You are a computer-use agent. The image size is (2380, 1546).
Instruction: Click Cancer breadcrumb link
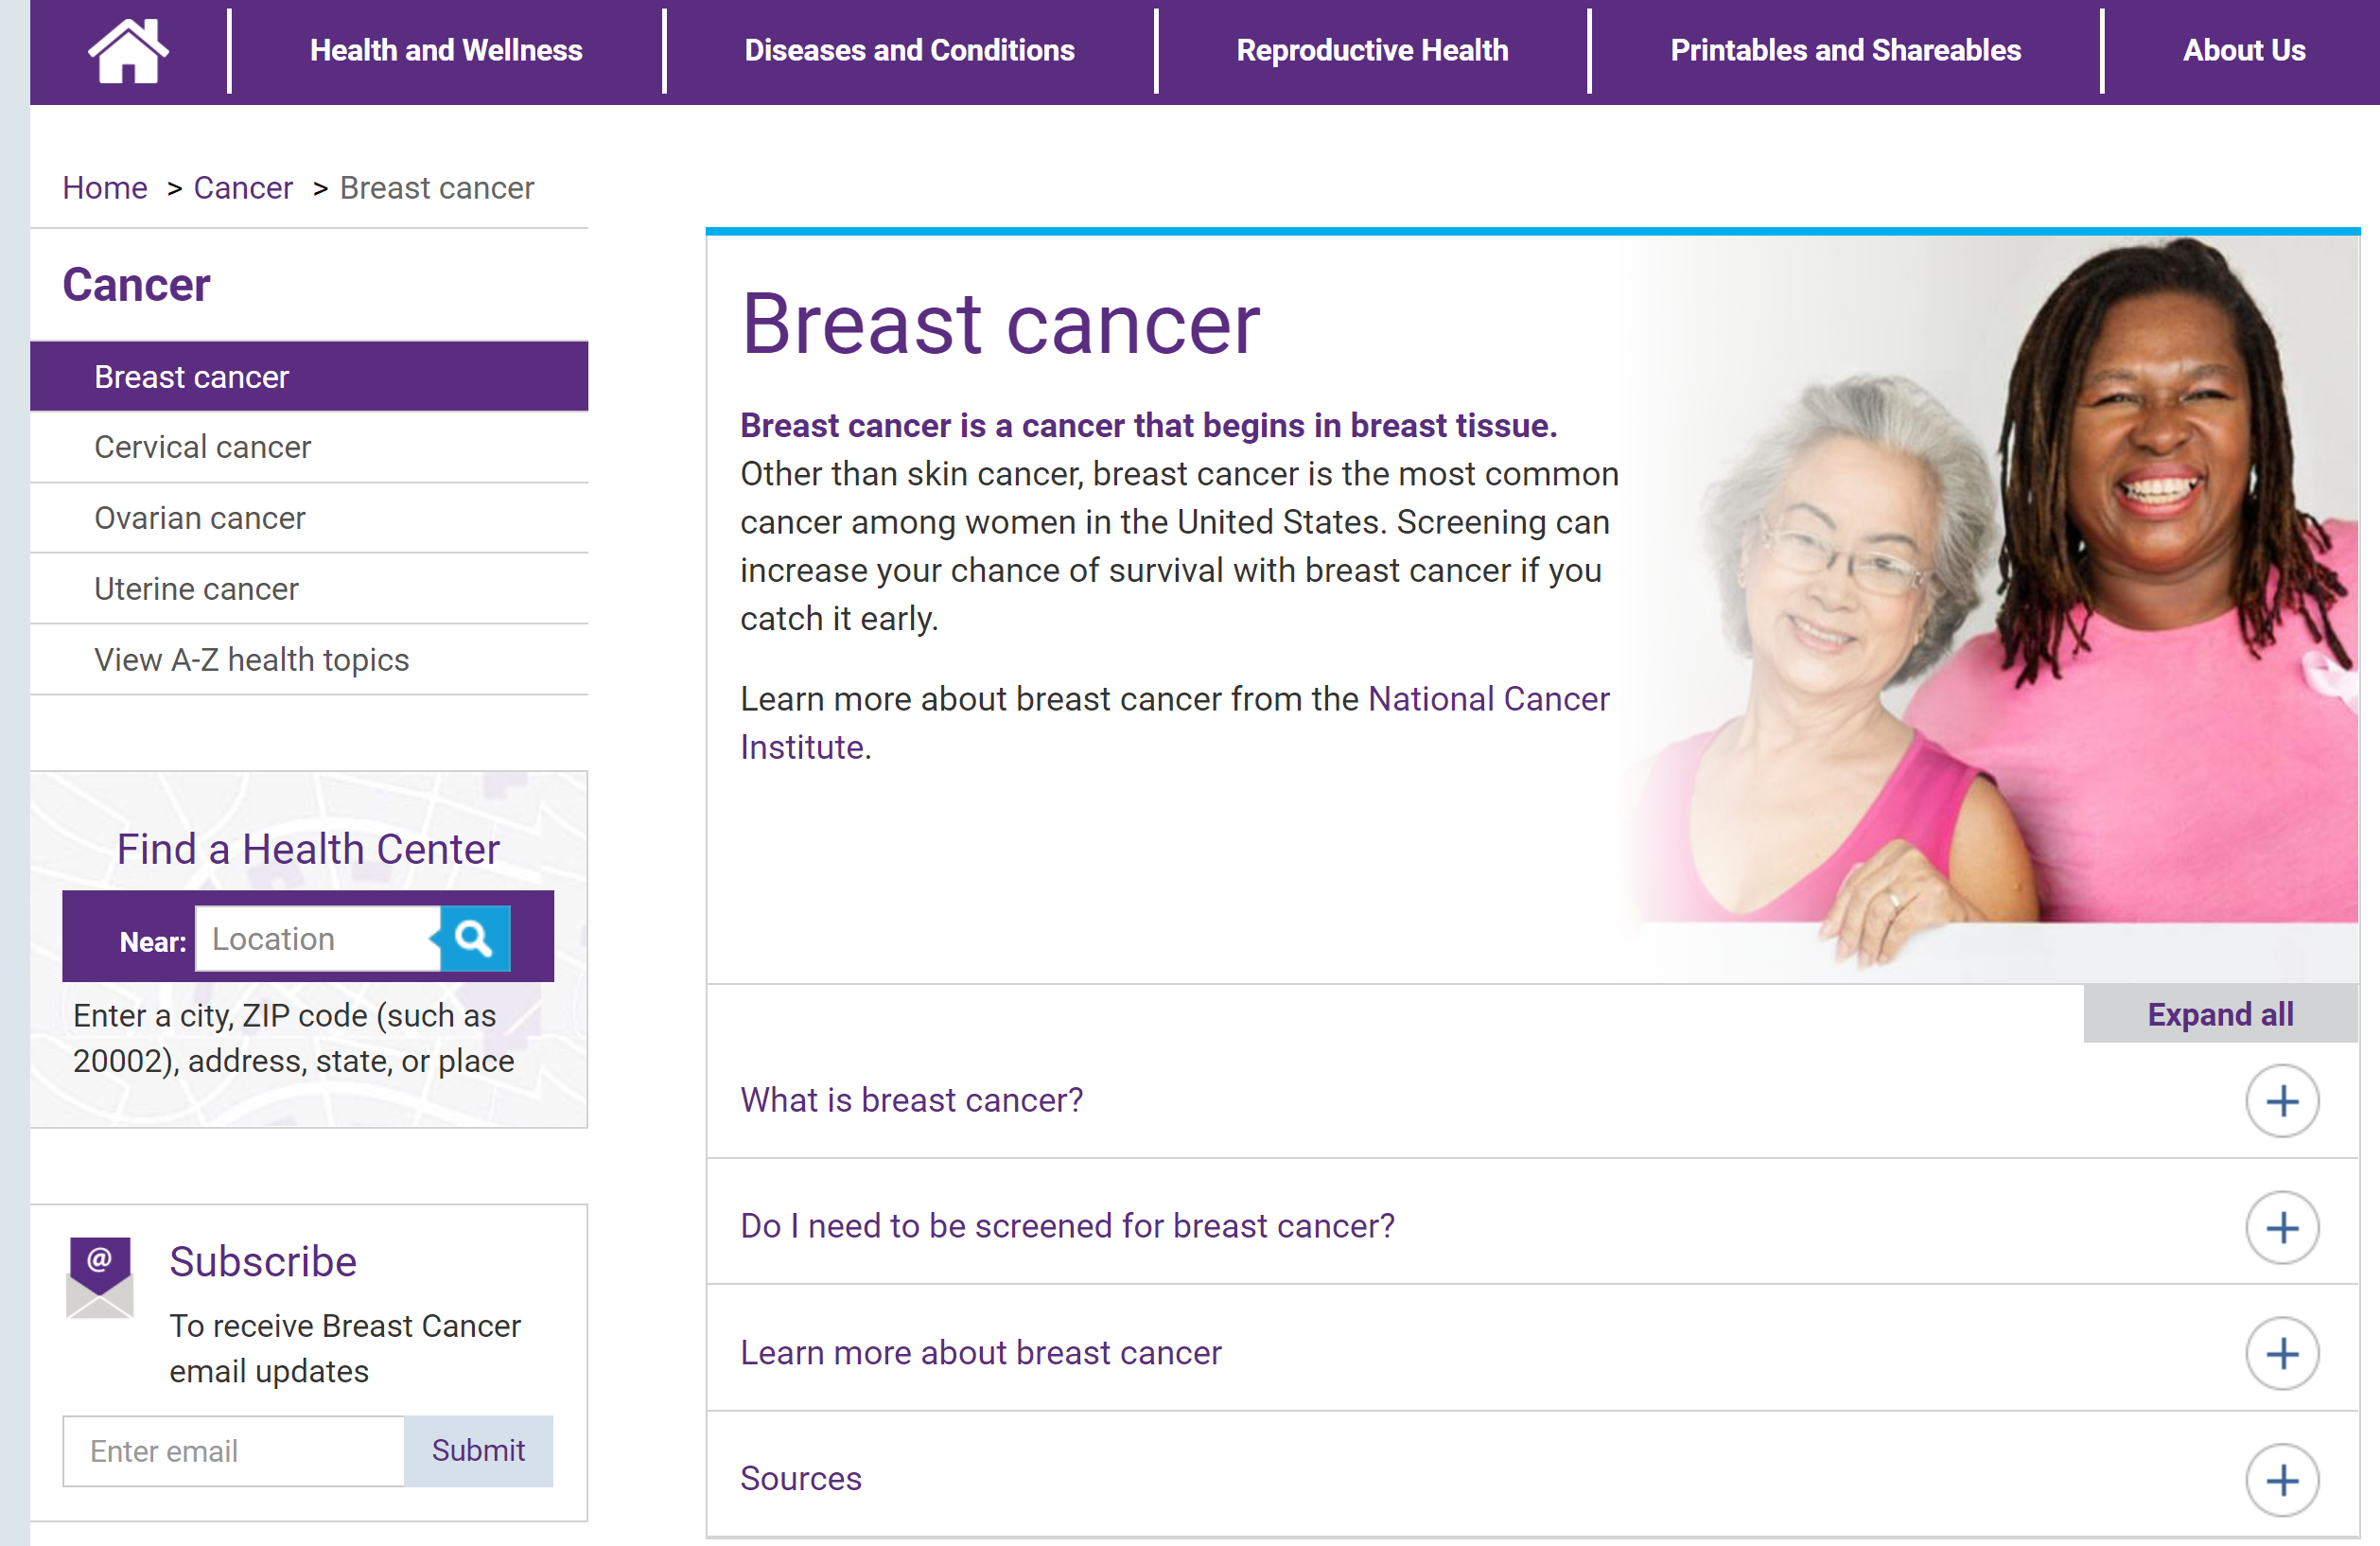tap(243, 188)
